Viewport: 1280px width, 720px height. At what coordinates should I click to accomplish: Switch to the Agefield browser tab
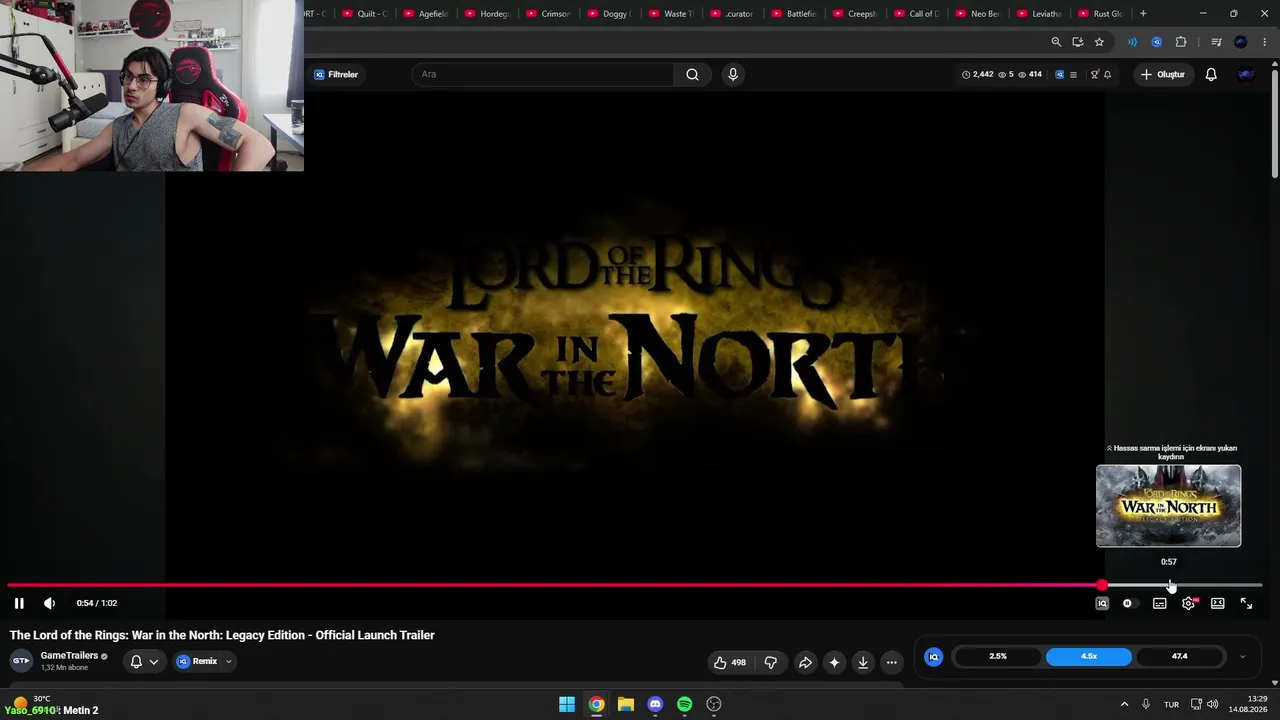(426, 14)
